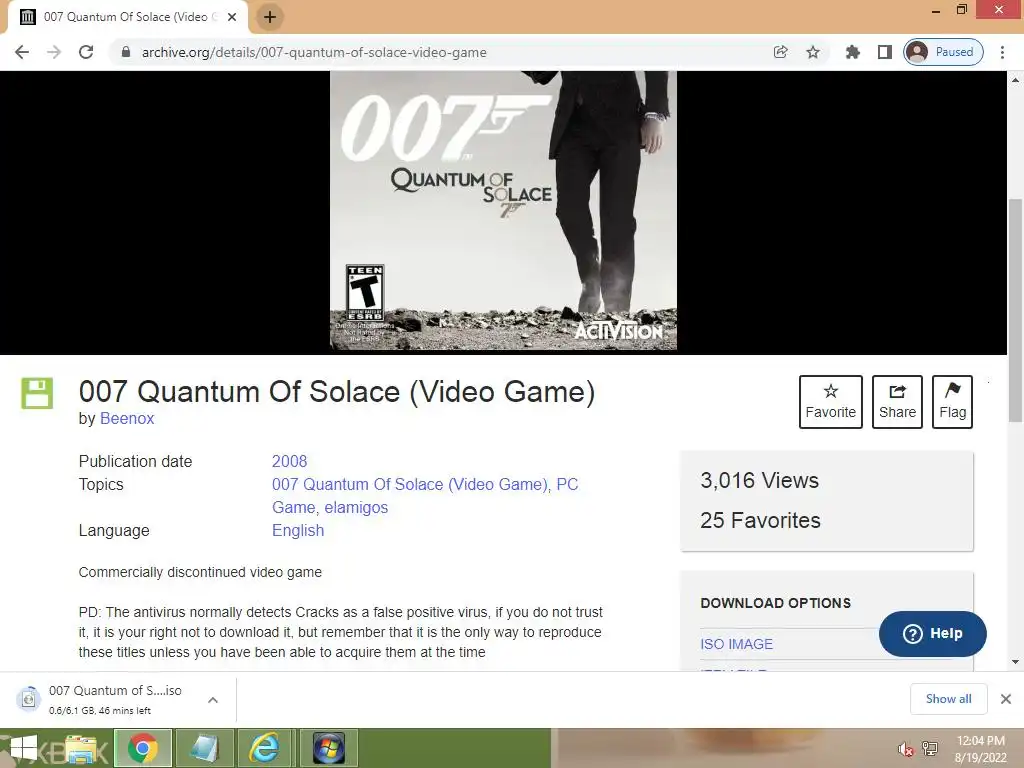Open the PC Game topic link
This screenshot has width=1024, height=768.
(567, 485)
